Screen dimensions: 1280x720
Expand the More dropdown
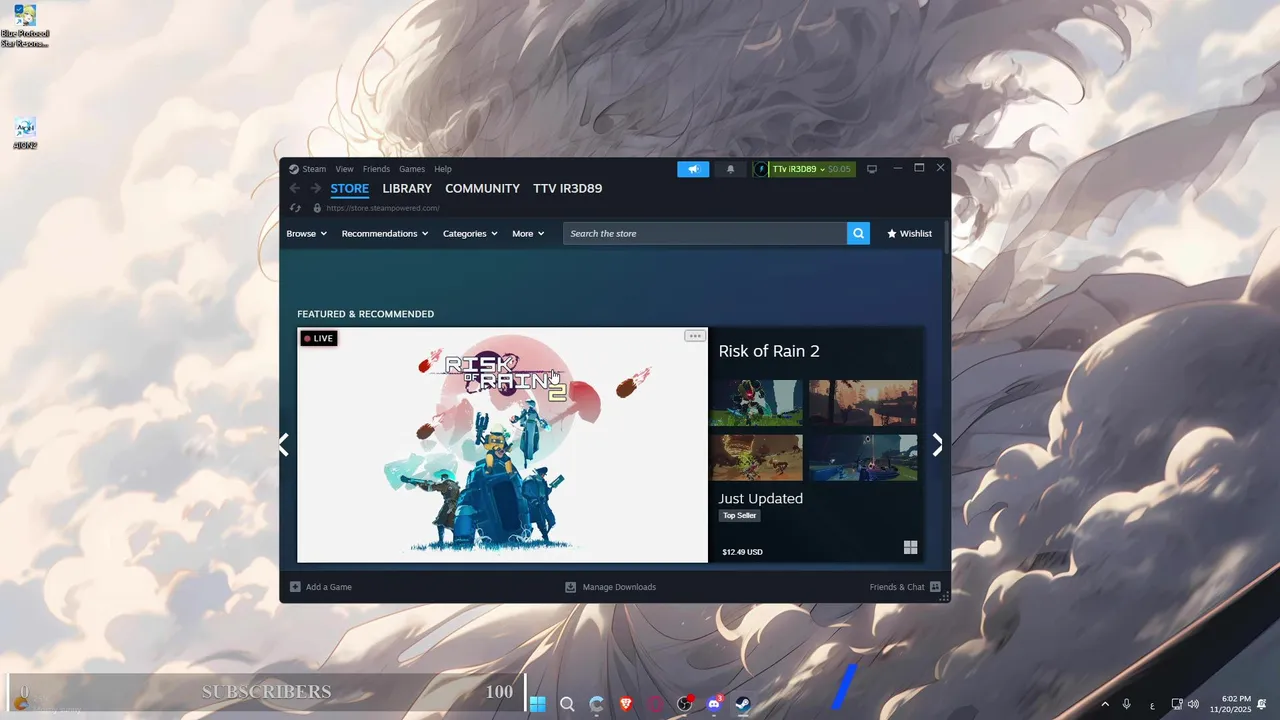[x=528, y=233]
